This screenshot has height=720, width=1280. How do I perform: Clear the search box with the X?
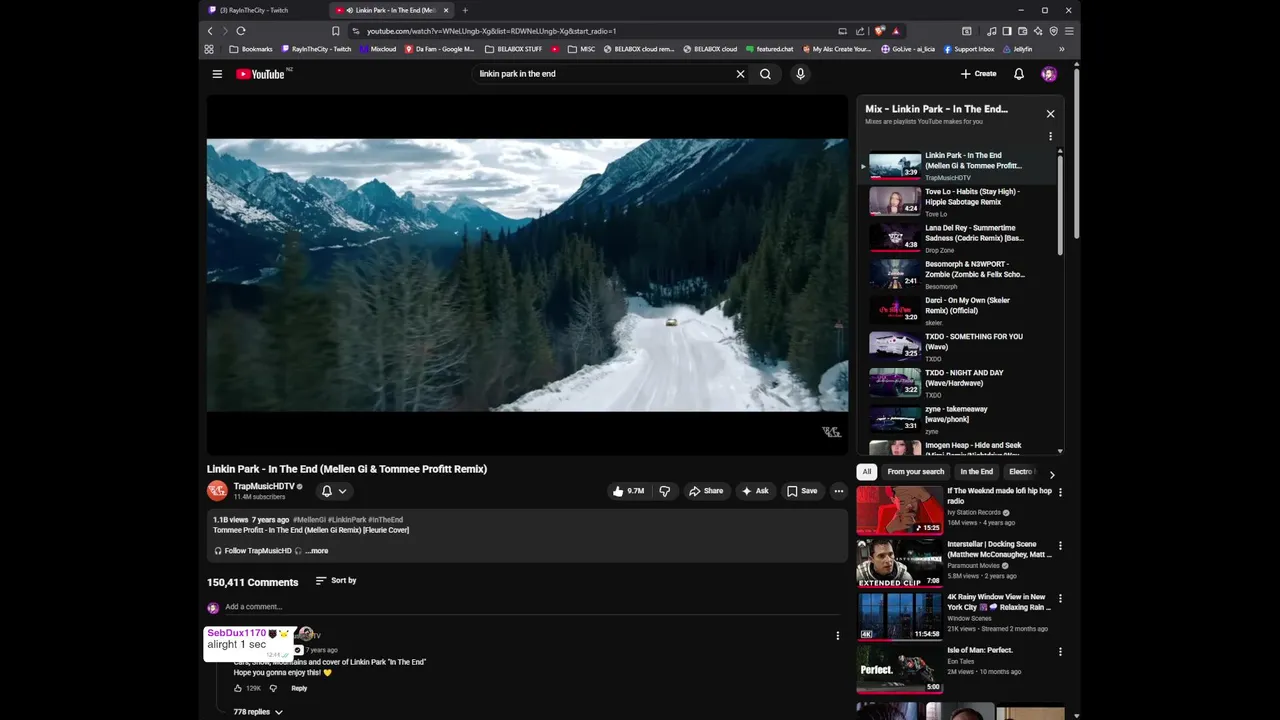pyautogui.click(x=740, y=74)
